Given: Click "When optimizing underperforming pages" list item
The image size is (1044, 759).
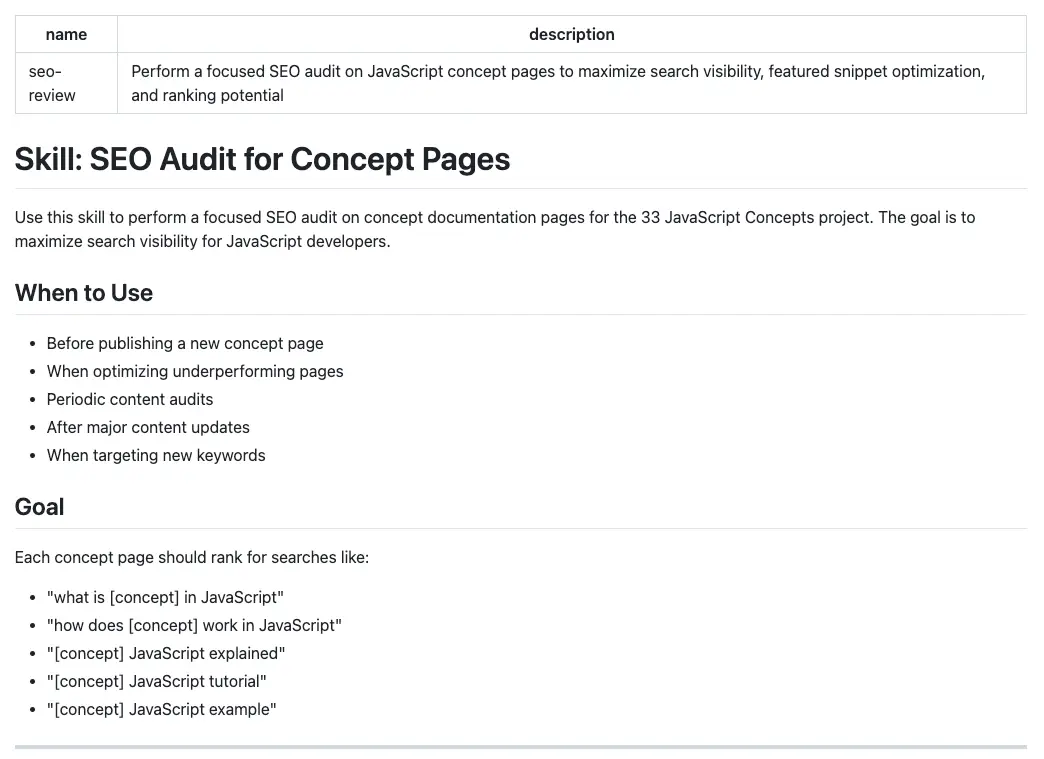Looking at the screenshot, I should [195, 371].
